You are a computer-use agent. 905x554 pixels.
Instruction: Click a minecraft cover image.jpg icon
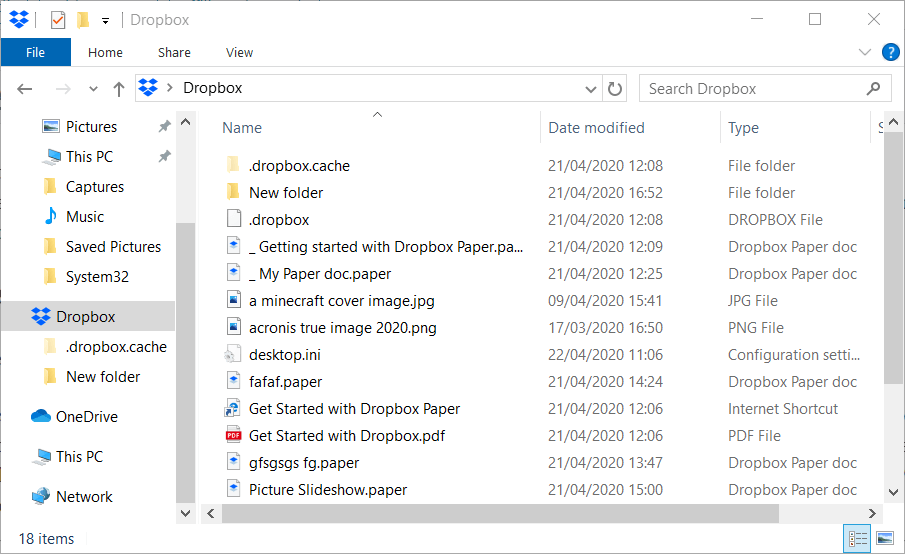pyautogui.click(x=233, y=301)
